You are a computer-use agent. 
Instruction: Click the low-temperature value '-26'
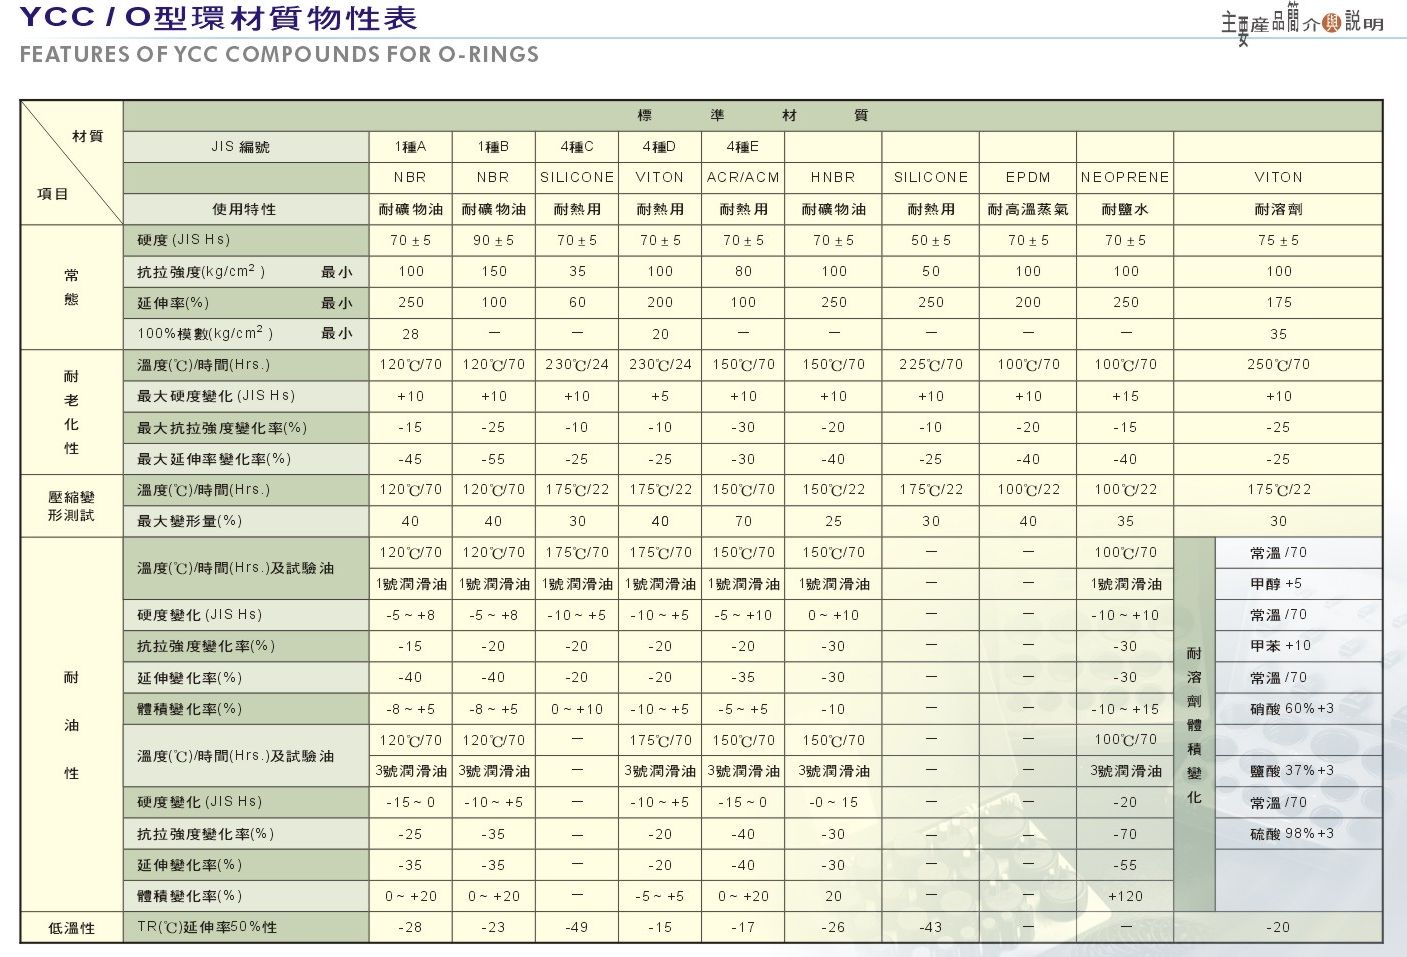coord(833,927)
